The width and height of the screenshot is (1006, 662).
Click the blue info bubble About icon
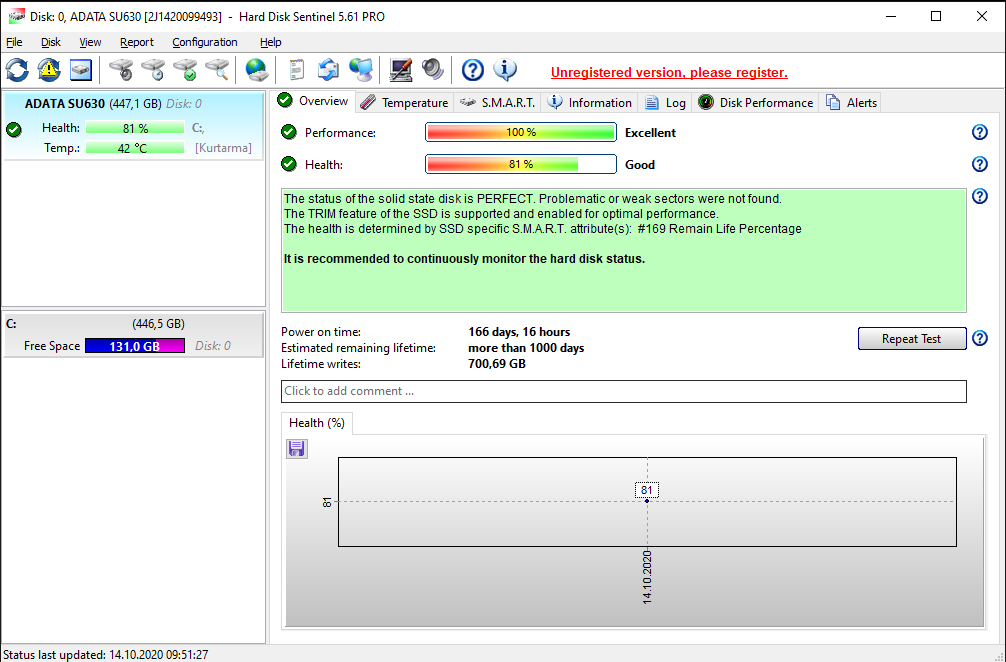click(x=506, y=70)
